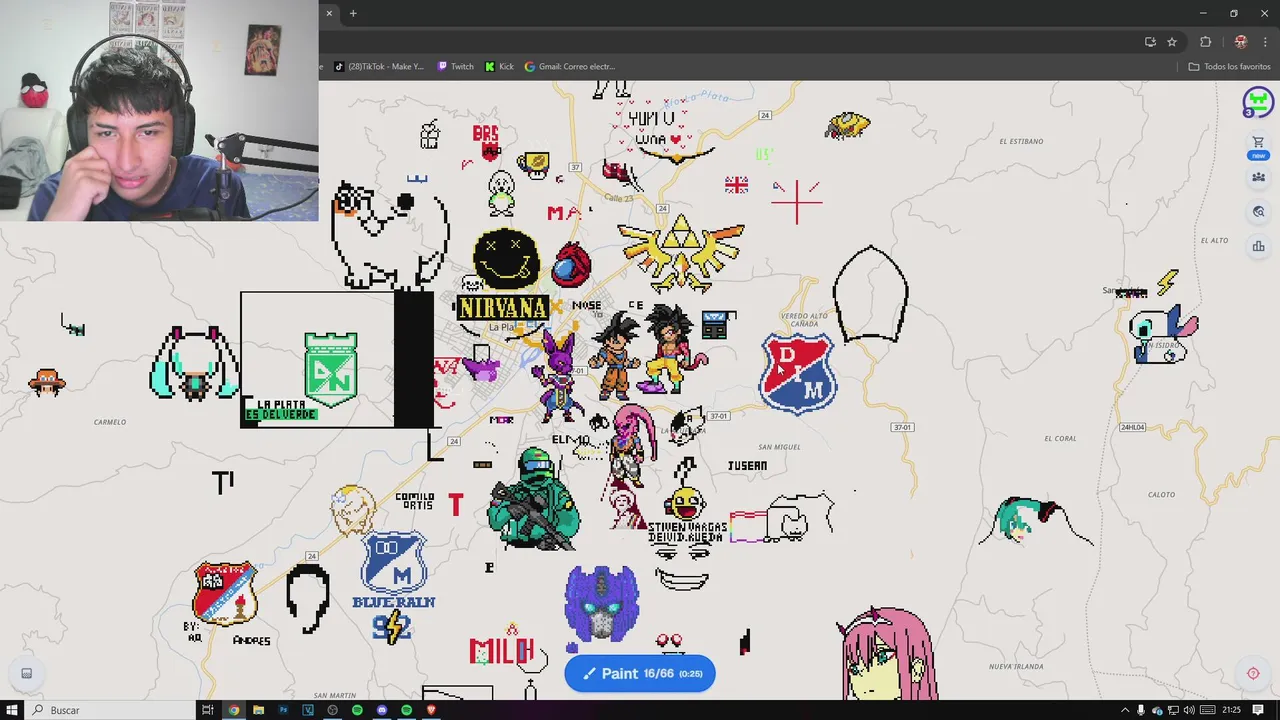Click the pink-haired anime girl pixel art

click(x=888, y=653)
